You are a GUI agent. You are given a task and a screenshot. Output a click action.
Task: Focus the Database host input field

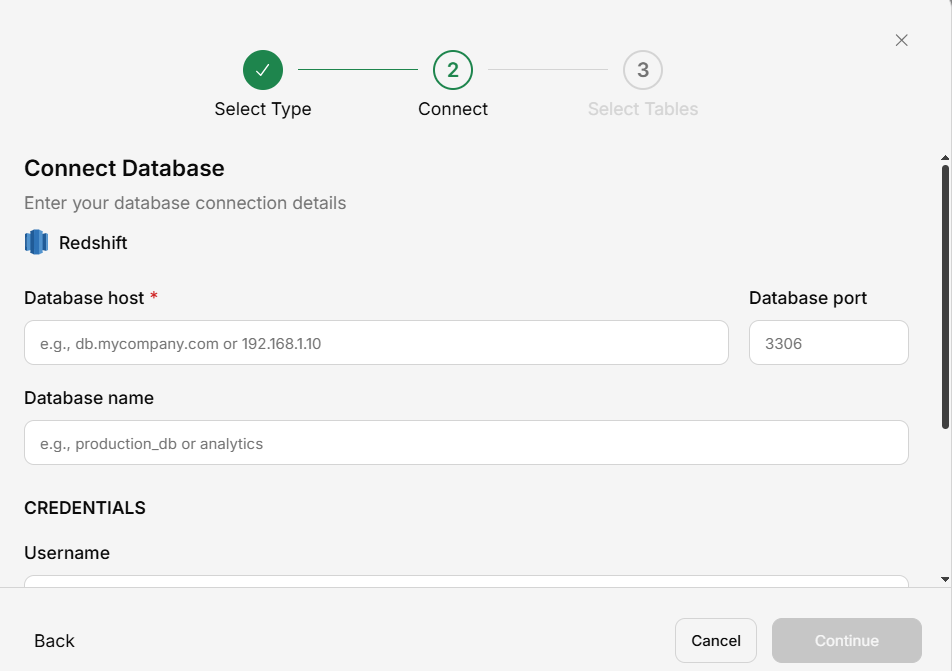(376, 343)
